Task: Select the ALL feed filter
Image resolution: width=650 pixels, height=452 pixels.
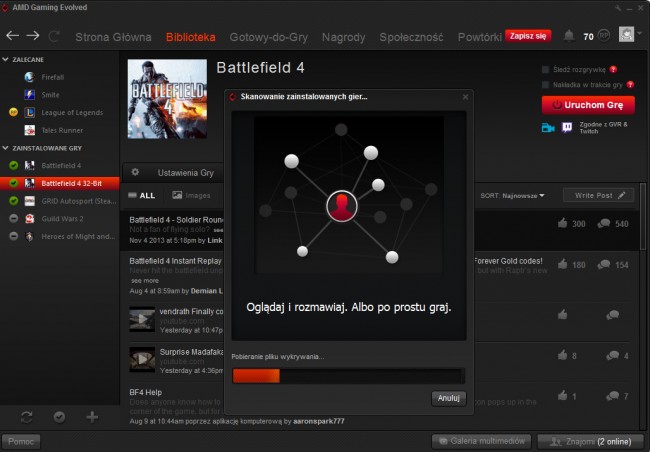Action: 142,195
